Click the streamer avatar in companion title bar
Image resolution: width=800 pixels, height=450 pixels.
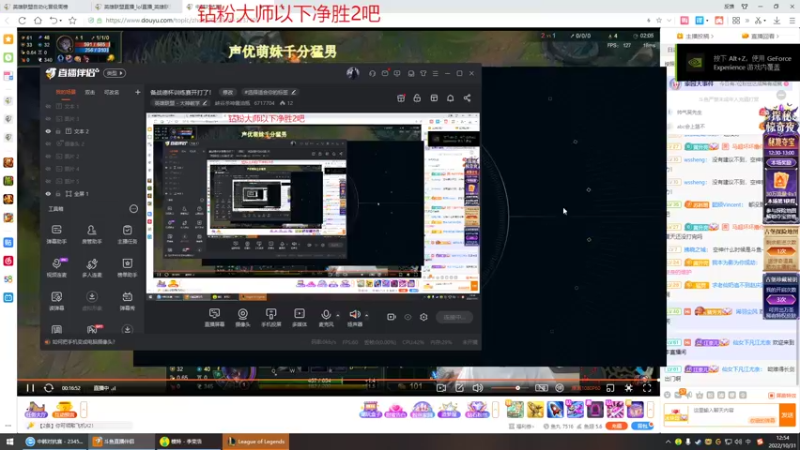click(x=353, y=73)
